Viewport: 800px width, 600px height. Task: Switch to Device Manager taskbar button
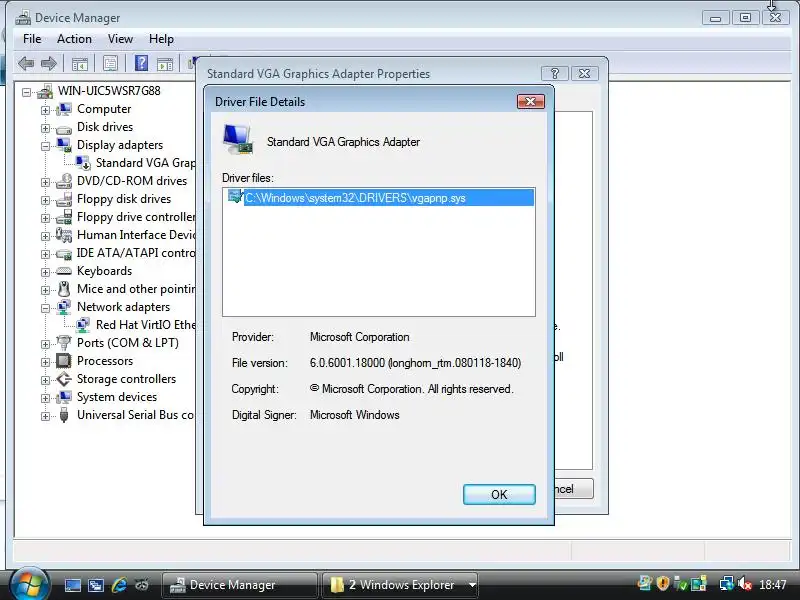pyautogui.click(x=239, y=585)
